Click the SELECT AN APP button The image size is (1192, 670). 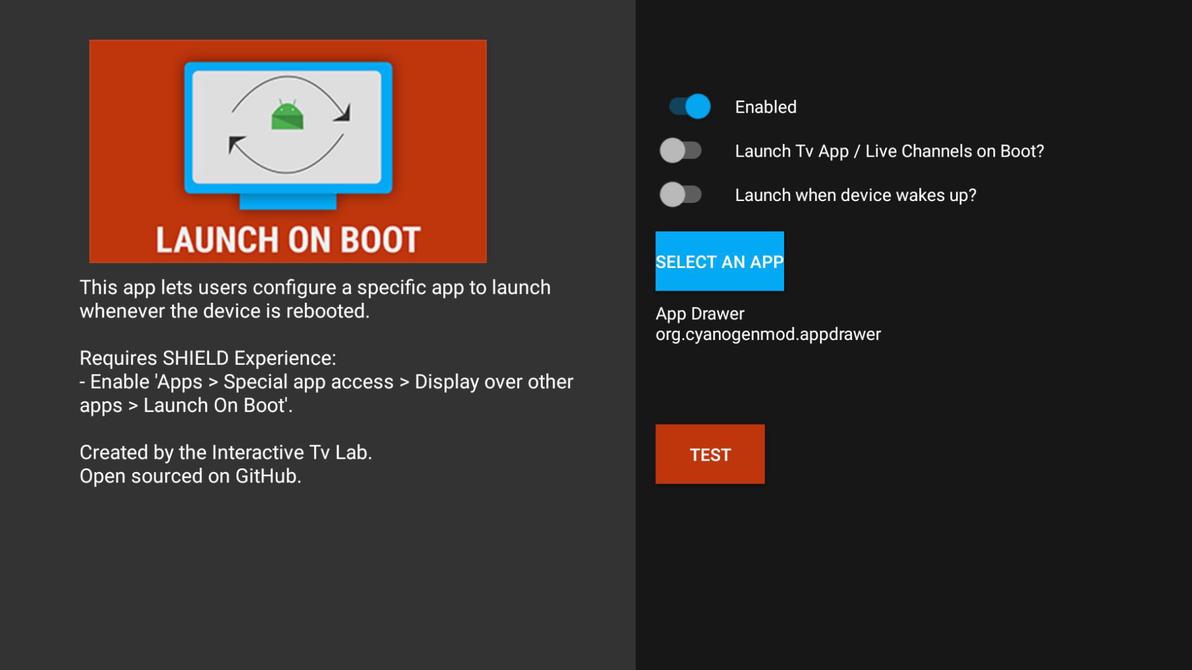point(719,261)
